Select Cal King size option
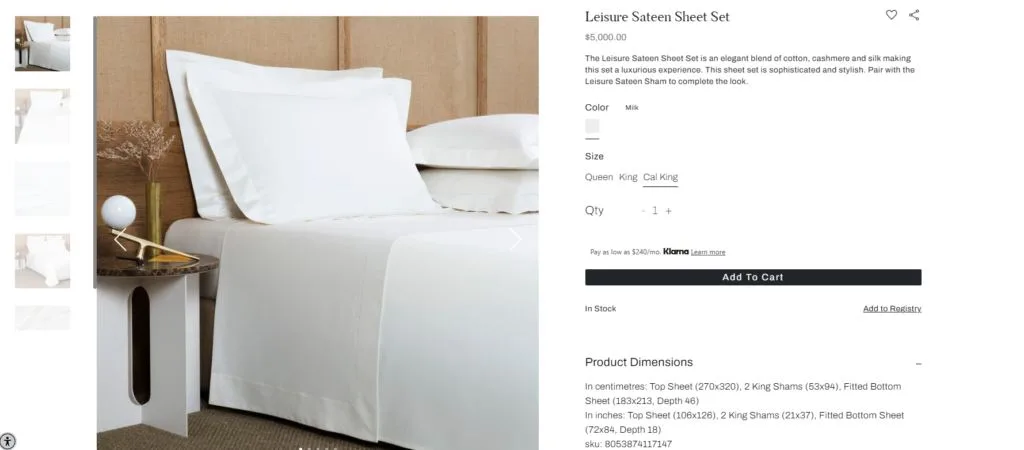Image resolution: width=1024 pixels, height=450 pixels. tap(660, 177)
